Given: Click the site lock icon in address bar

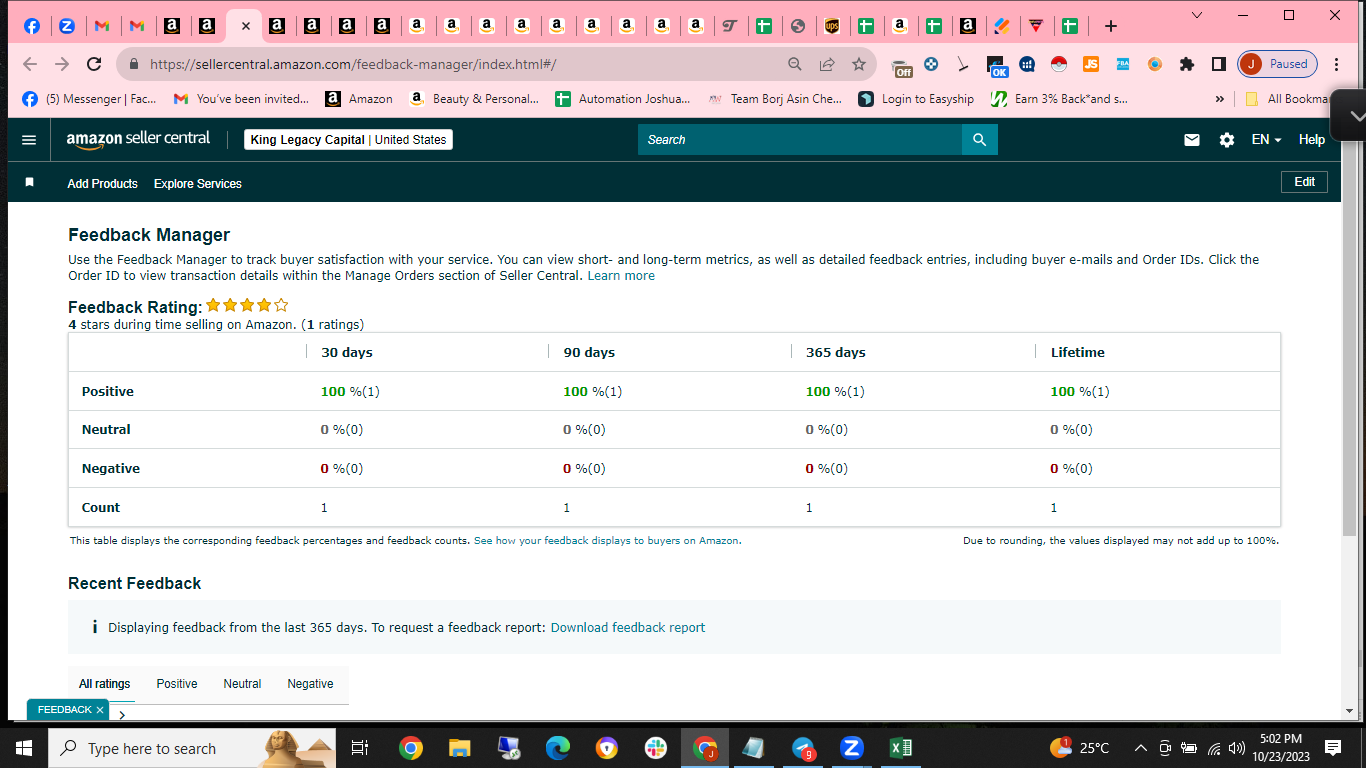Looking at the screenshot, I should pos(133,64).
